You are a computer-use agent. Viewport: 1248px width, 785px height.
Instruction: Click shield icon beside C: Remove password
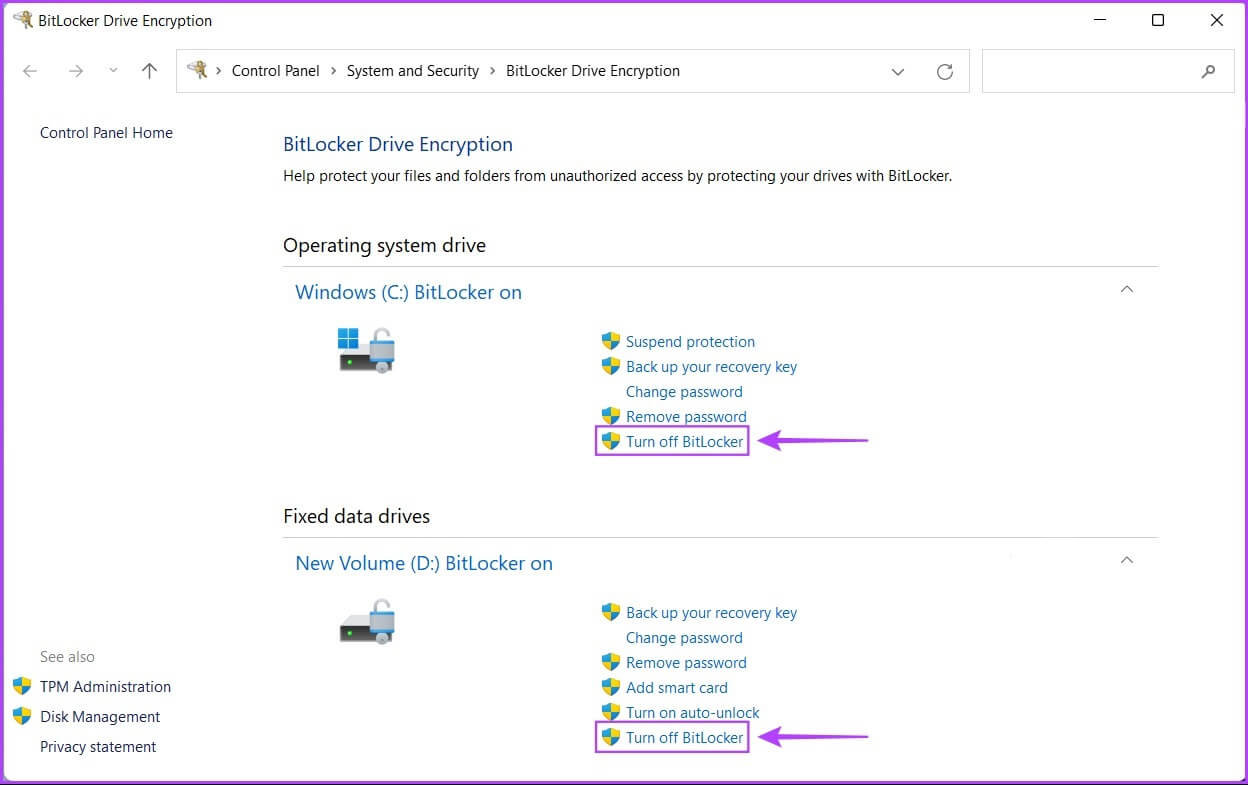coord(611,416)
